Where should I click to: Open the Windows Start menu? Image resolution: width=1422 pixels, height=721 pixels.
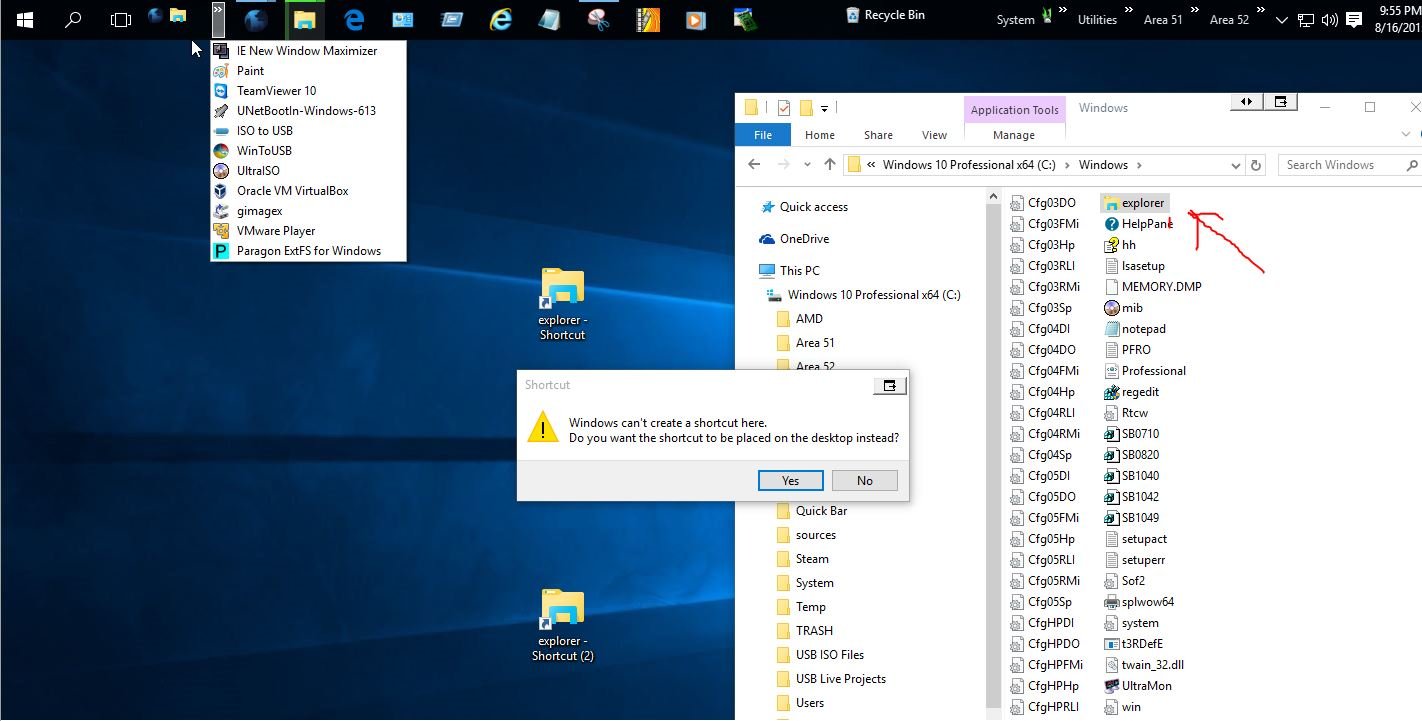pos(25,19)
